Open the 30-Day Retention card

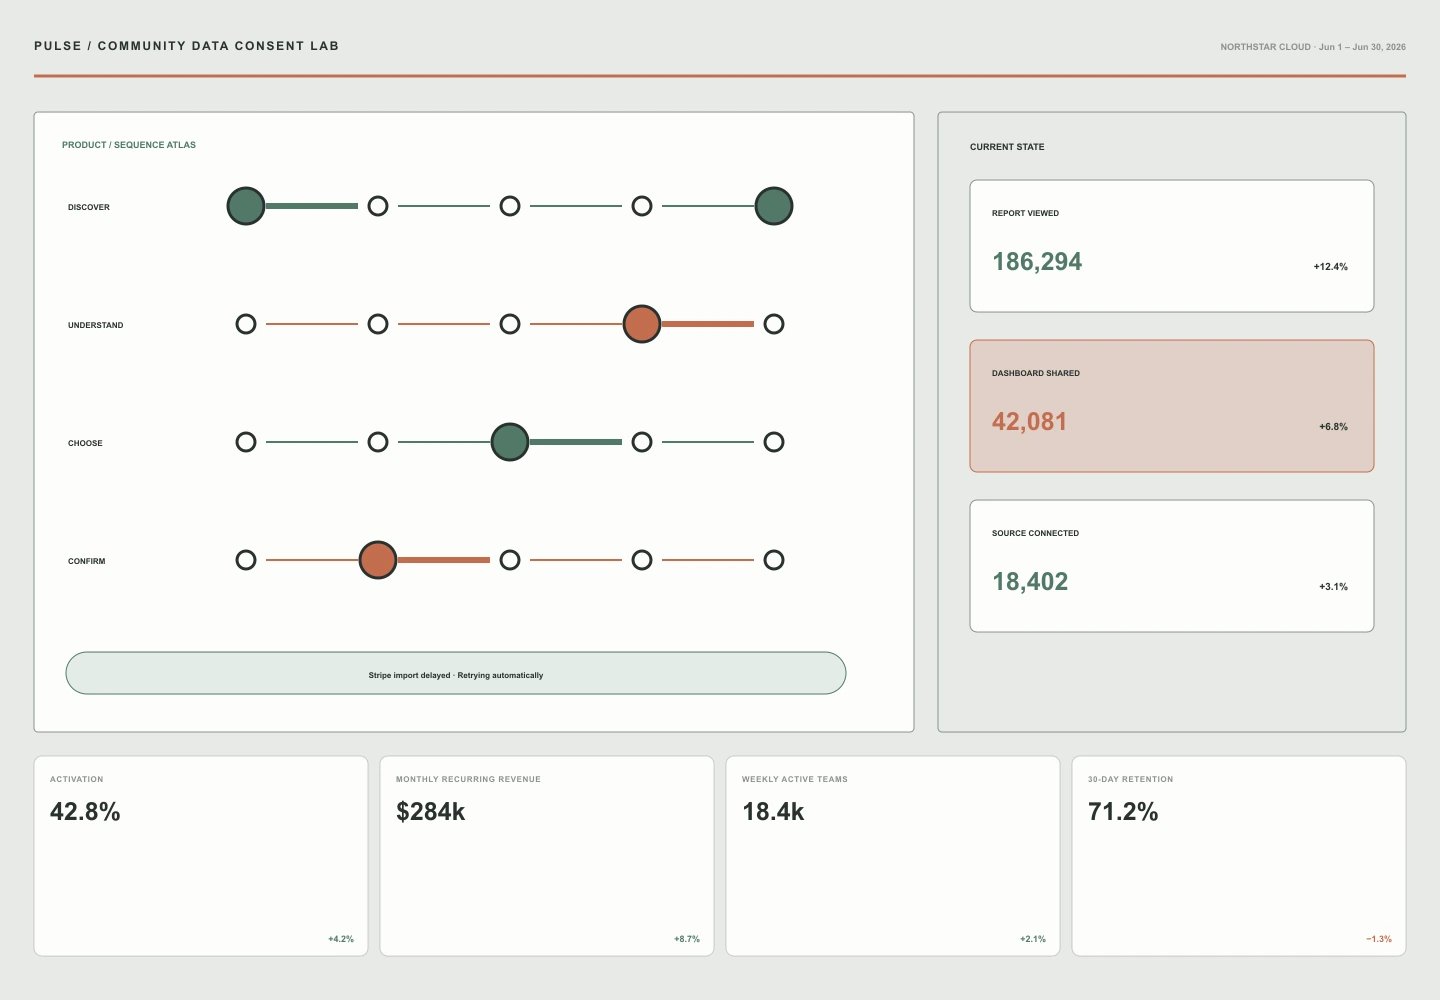pos(1239,856)
